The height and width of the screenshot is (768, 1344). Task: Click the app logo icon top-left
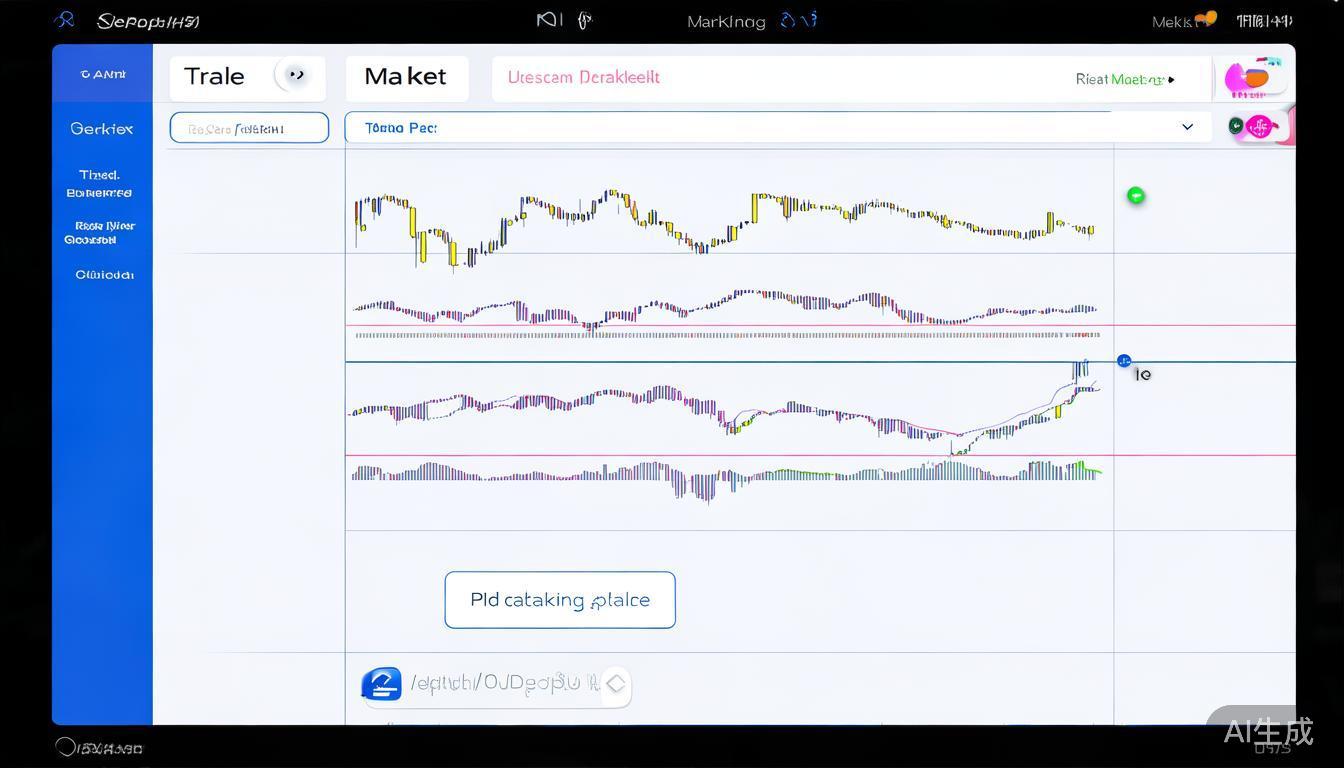pos(64,19)
